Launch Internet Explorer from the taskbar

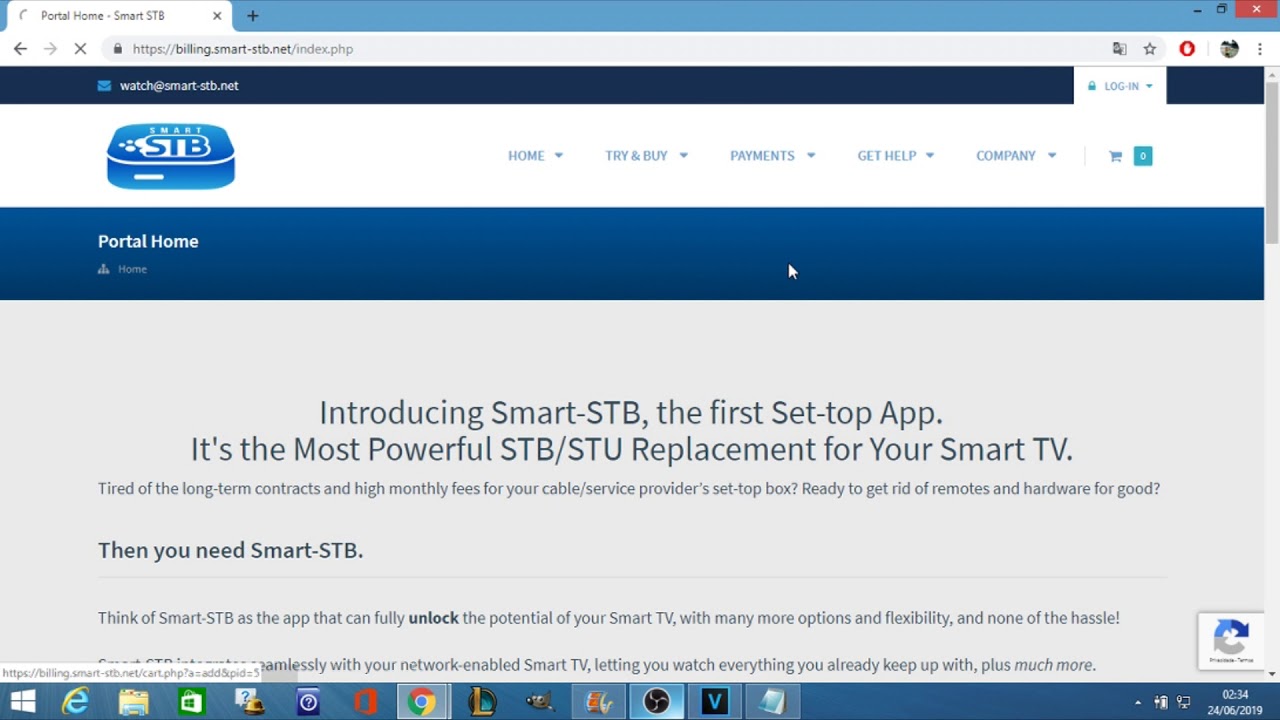(76, 702)
